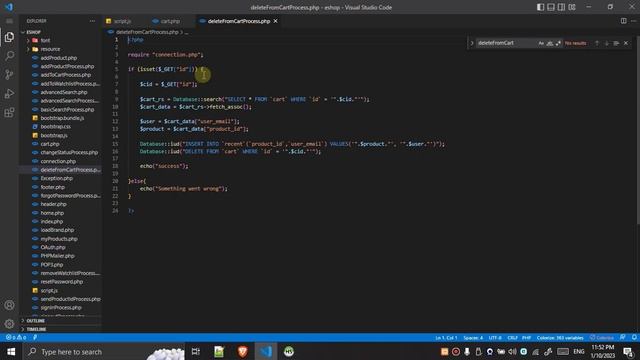Screen dimensions: 640x360
Task: Open the Extensions view
Action: (9, 112)
